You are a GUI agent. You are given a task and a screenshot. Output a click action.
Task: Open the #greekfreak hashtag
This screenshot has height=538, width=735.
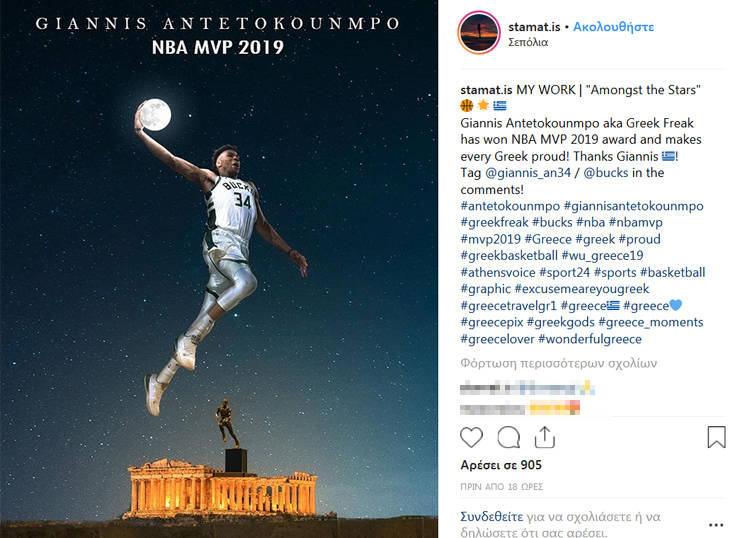[494, 222]
